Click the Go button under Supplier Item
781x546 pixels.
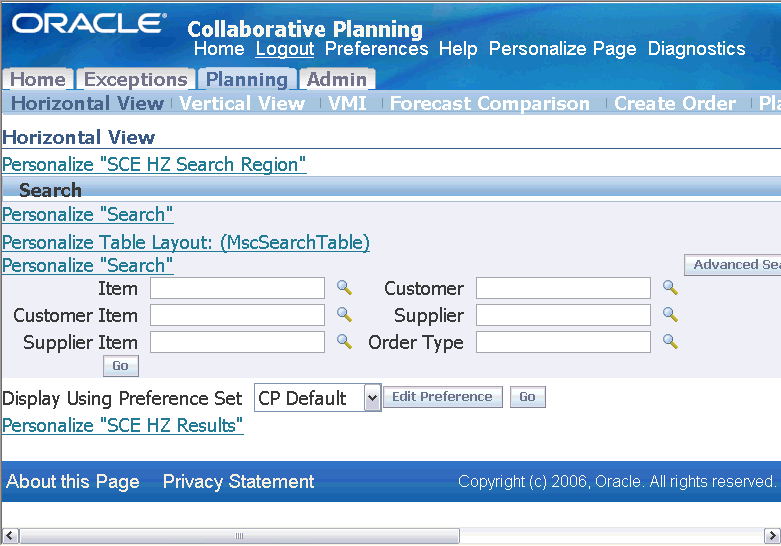(121, 366)
